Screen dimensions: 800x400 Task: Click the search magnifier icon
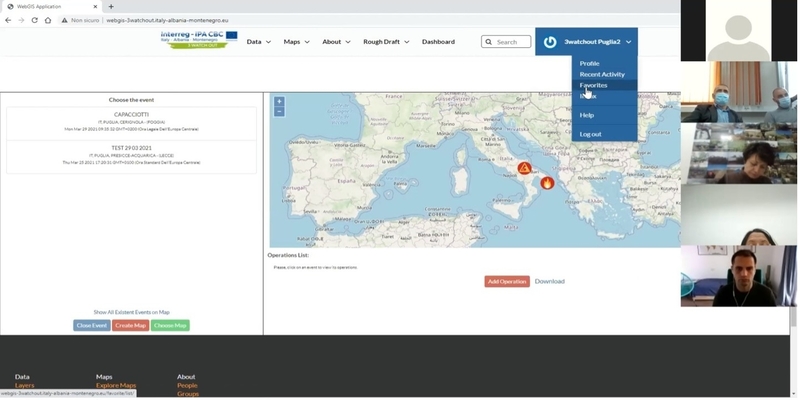pos(489,42)
